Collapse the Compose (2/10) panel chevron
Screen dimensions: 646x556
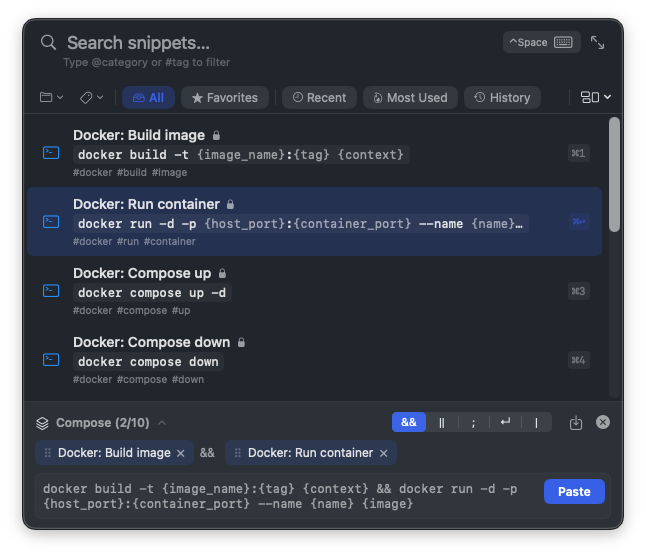coord(162,423)
